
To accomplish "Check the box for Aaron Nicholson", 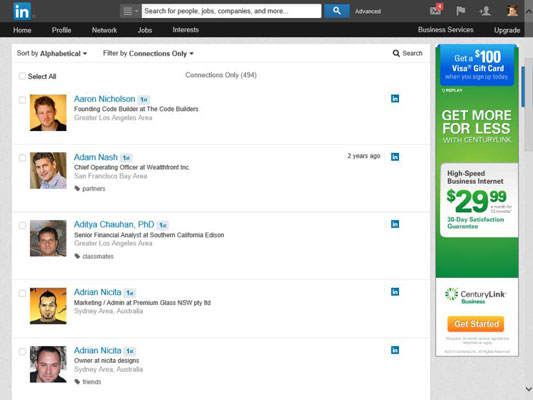I will [22, 100].
